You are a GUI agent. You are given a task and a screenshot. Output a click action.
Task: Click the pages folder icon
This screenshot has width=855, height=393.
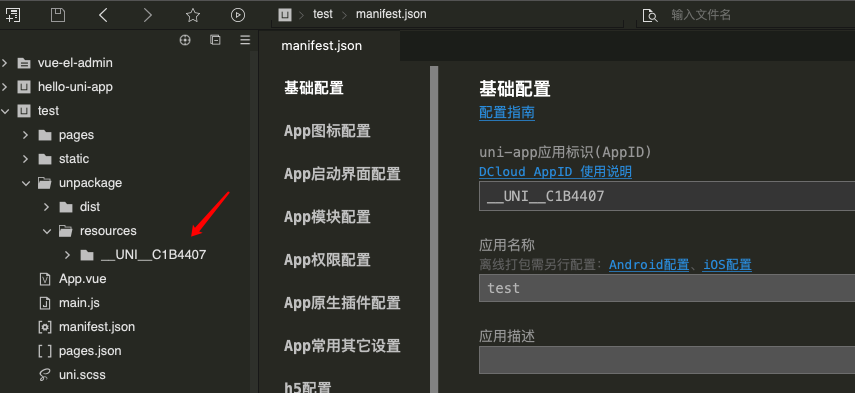tap(45, 135)
